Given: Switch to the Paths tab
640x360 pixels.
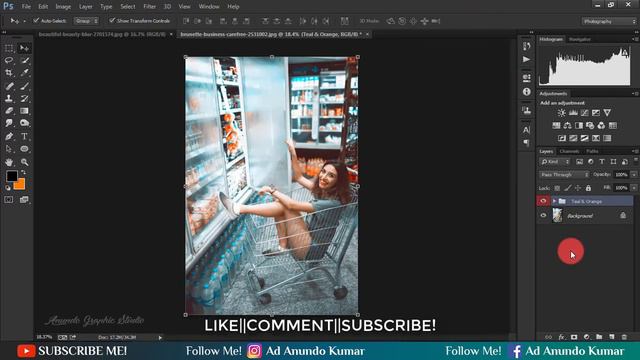Looking at the screenshot, I should (x=592, y=151).
